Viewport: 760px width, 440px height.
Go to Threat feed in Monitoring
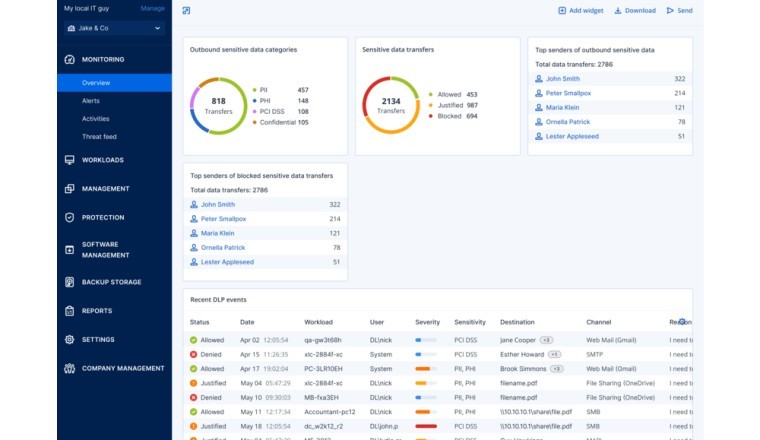point(99,136)
